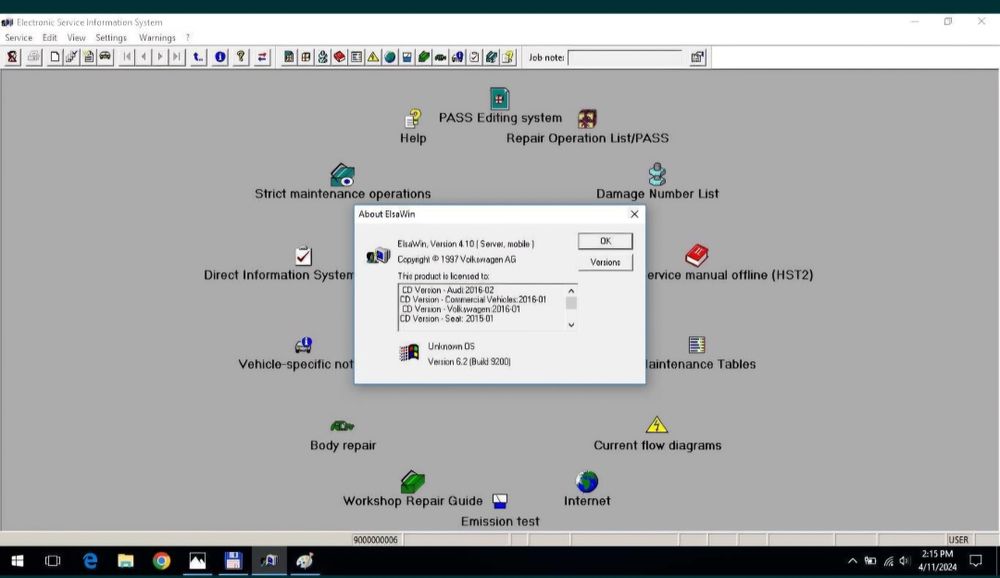The width and height of the screenshot is (1000, 578).
Task: Open File Explorer from taskbar
Action: tap(126, 561)
